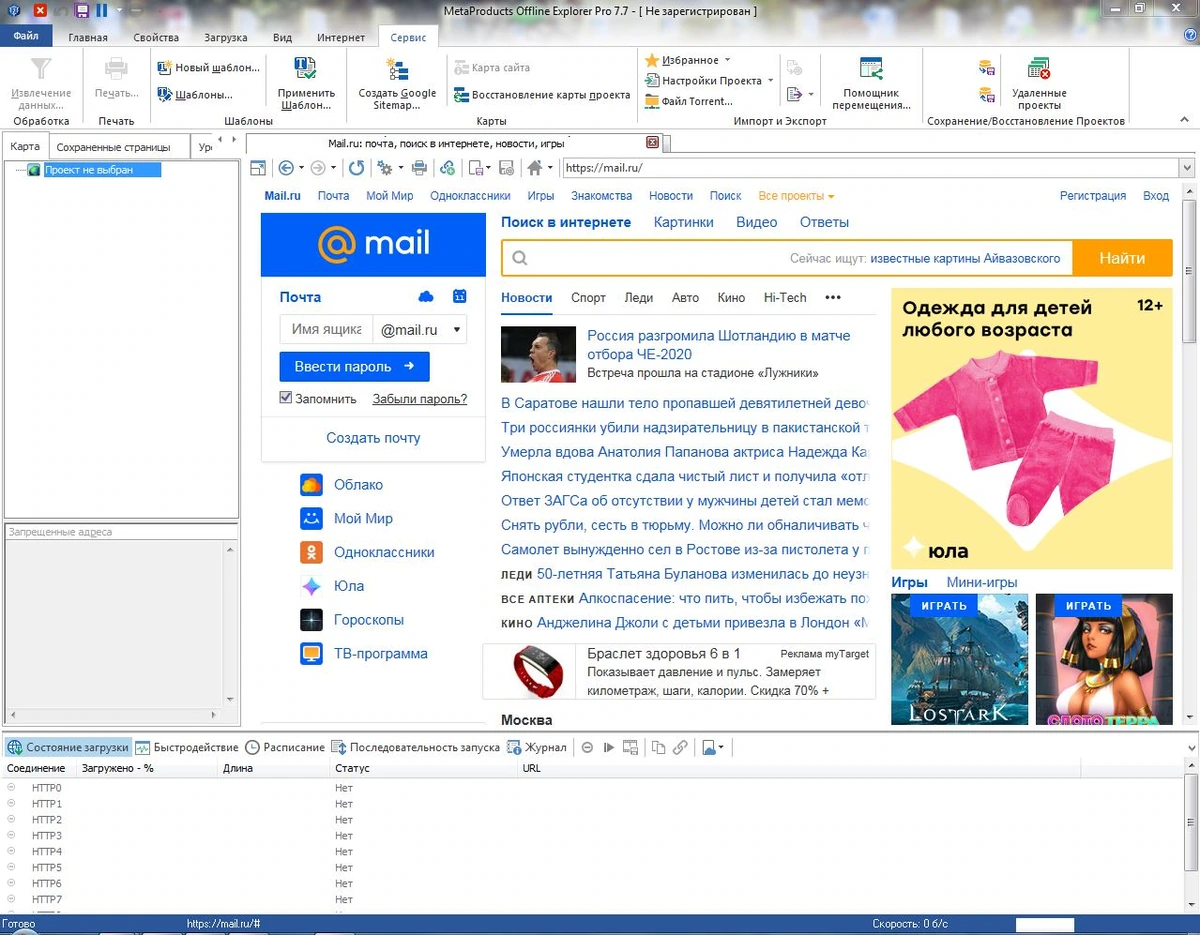Open the Relocation assistant (Помощник перемещения)
The height and width of the screenshot is (935, 1200).
coord(871,84)
